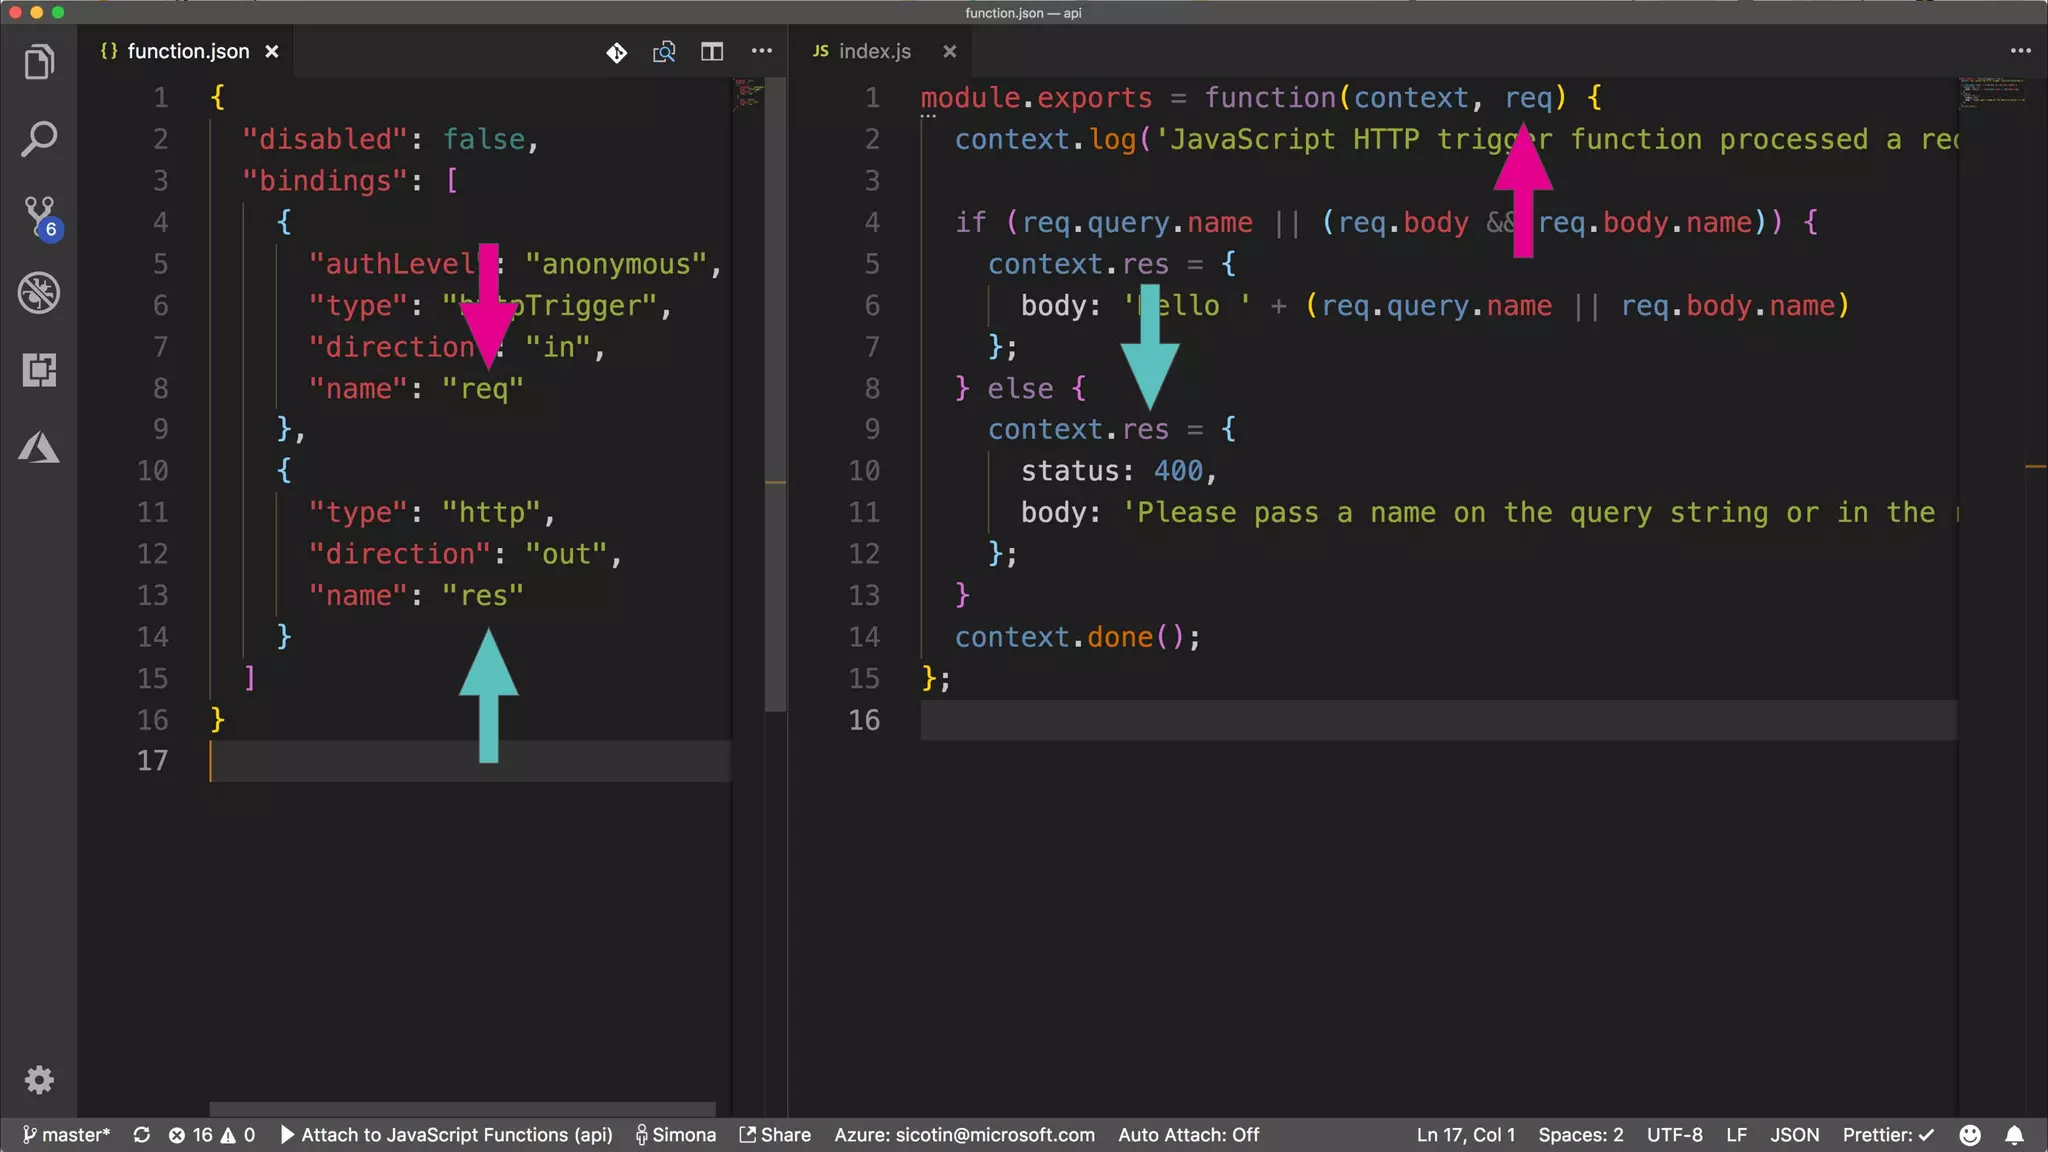Screen dimensions: 2048x1152
Task: Start Attach to JavaScript Functions debug
Action: click(x=446, y=1135)
